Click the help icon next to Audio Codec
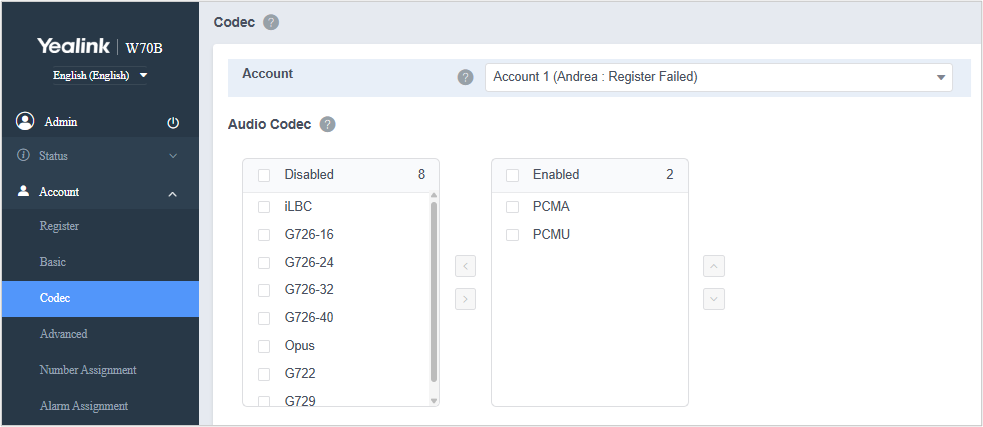983x427 pixels. (327, 125)
